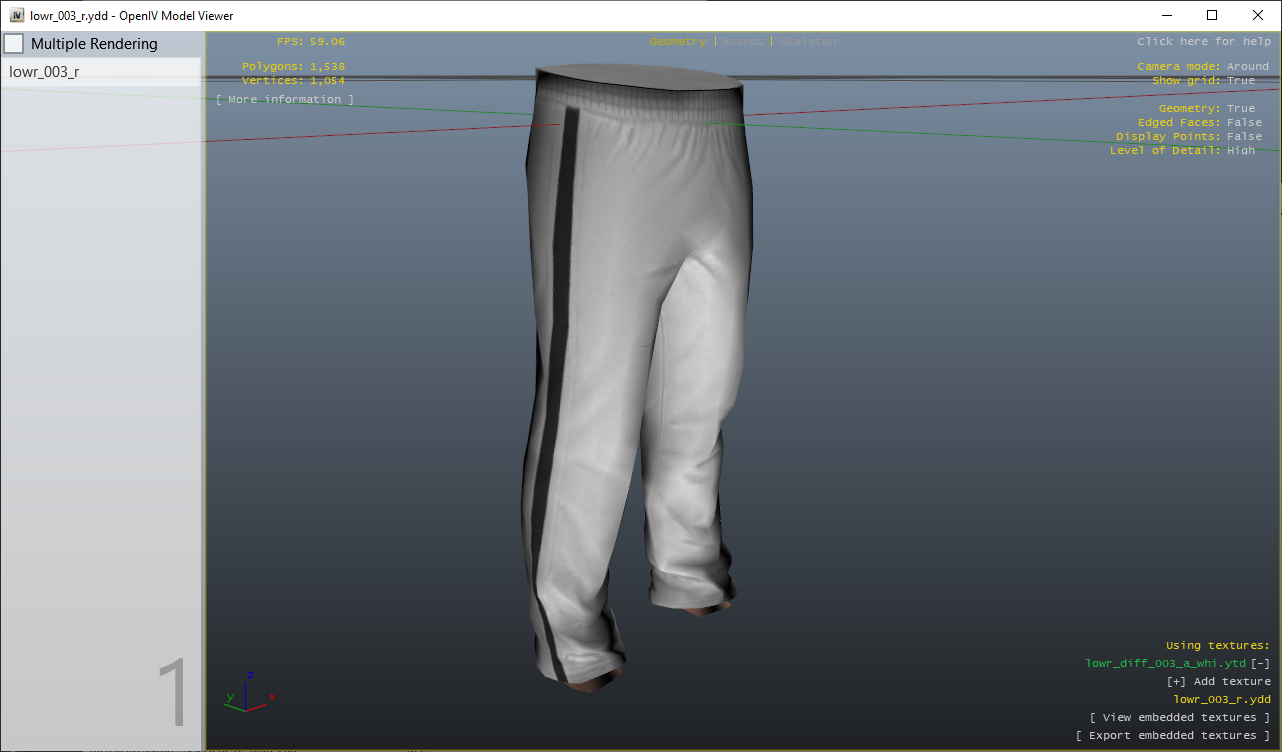Minimize the Model Viewer window
Image resolution: width=1282 pixels, height=752 pixels.
(1166, 15)
